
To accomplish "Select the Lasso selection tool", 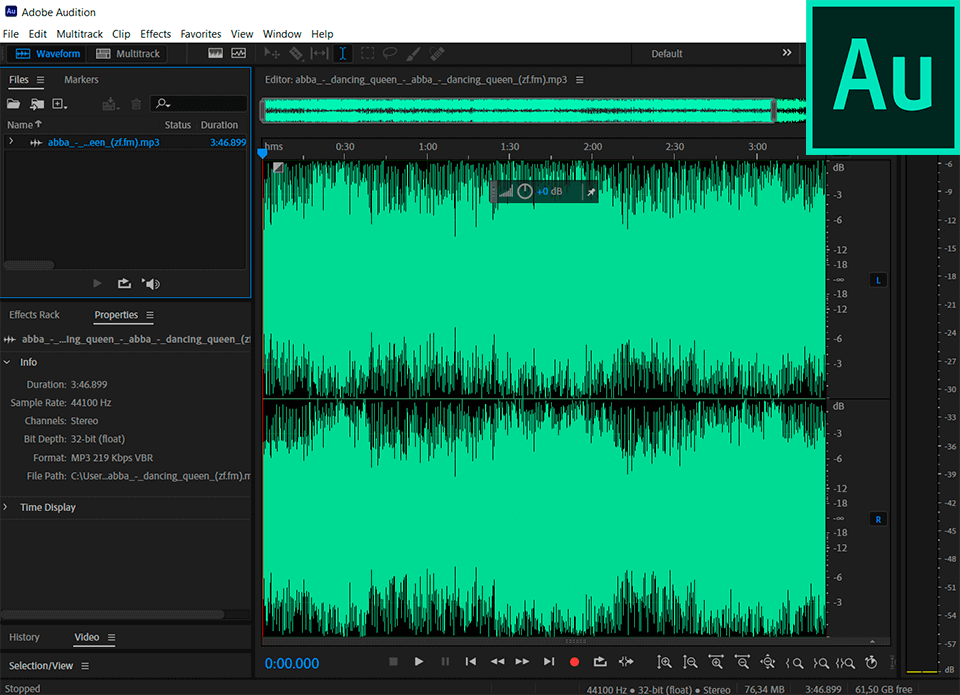I will tap(390, 54).
